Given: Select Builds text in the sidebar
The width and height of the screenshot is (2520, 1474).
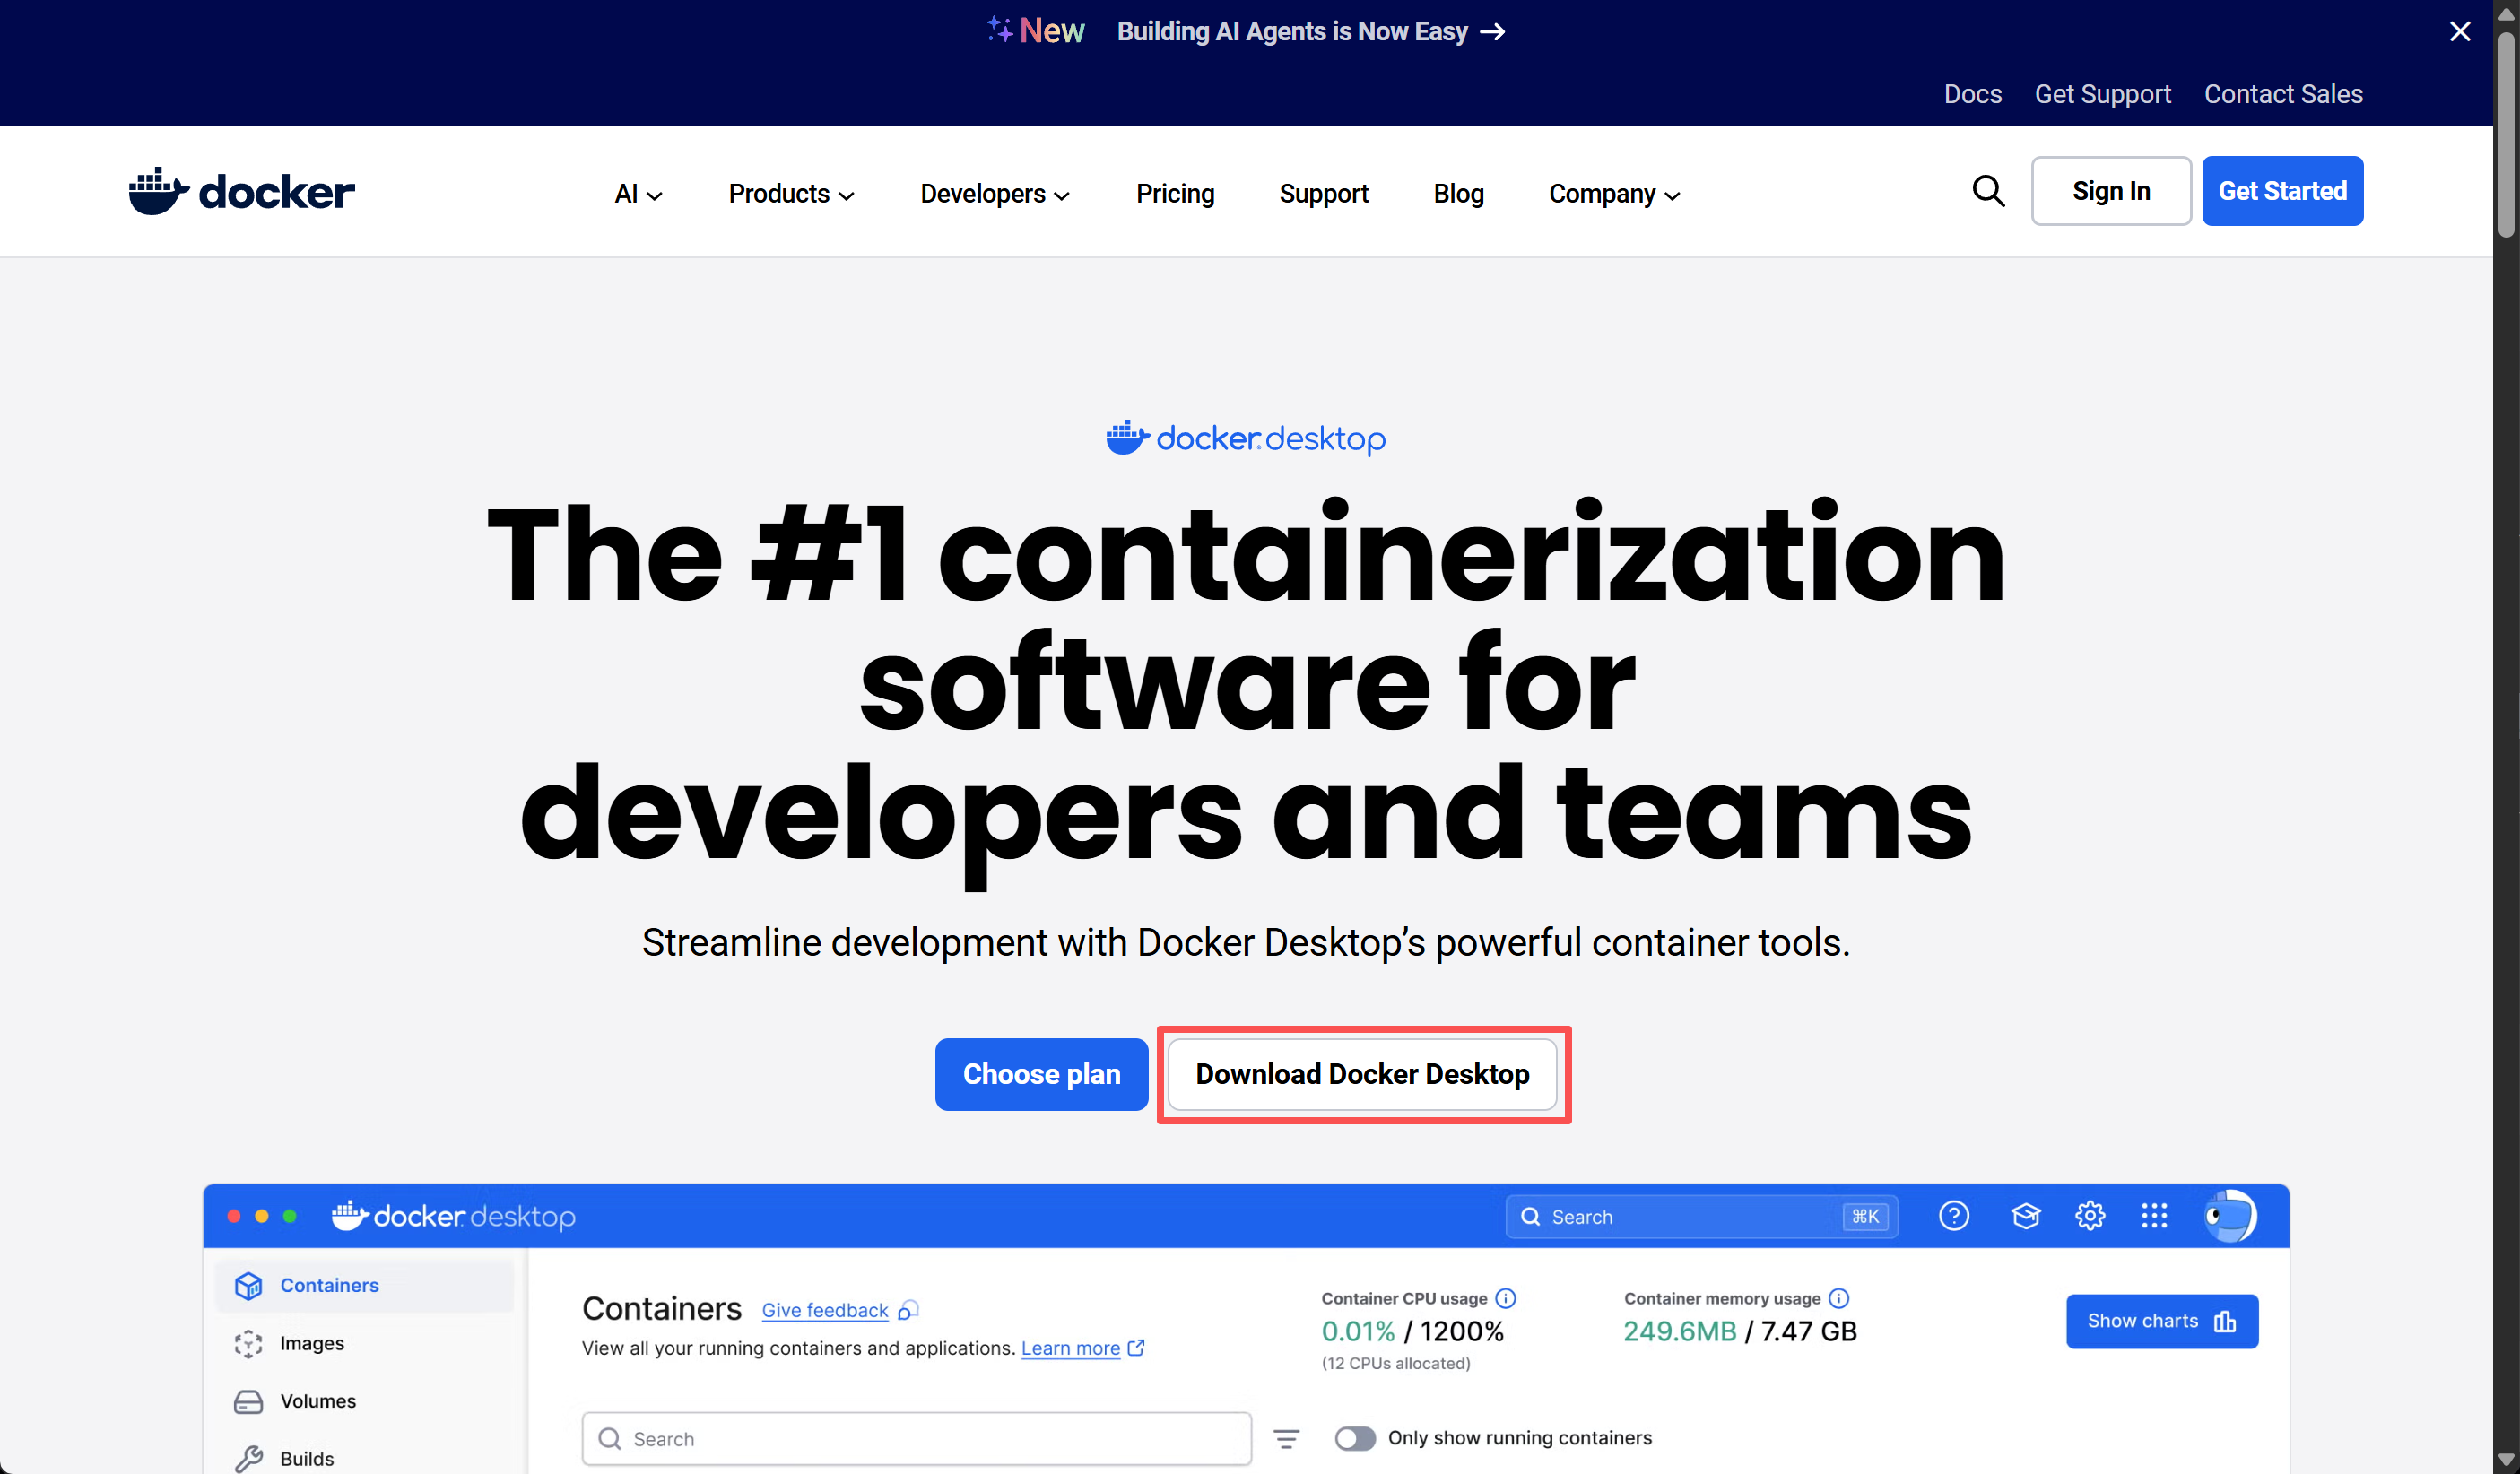Looking at the screenshot, I should click(306, 1459).
